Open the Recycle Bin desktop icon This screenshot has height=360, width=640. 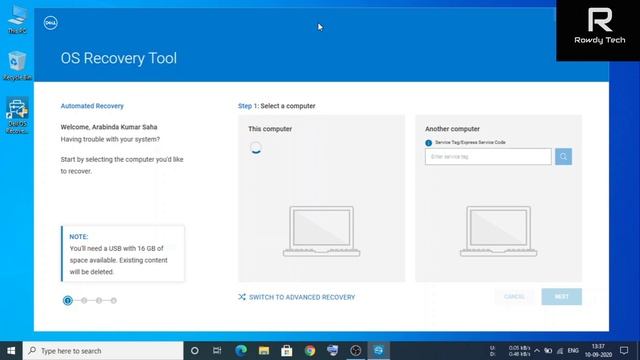coord(17,65)
